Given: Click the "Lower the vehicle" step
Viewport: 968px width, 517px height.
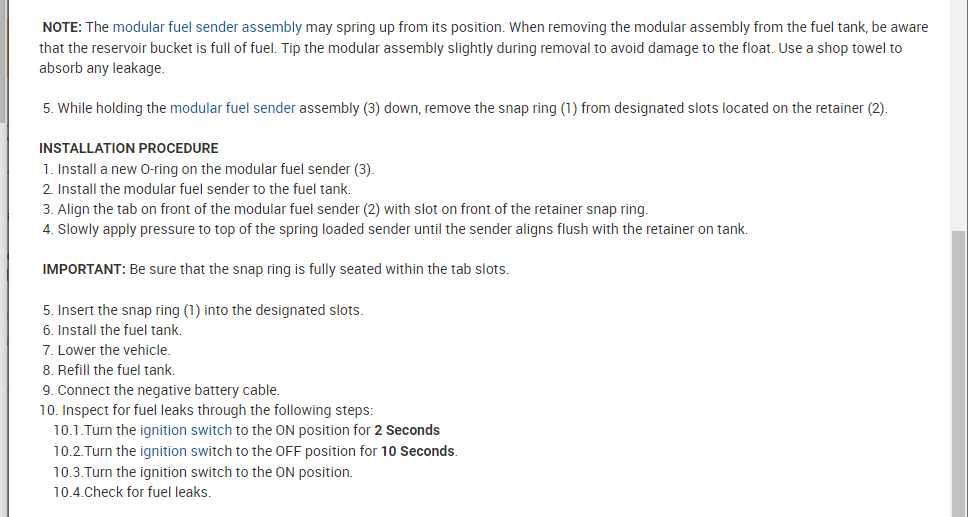Looking at the screenshot, I should click(x=113, y=350).
